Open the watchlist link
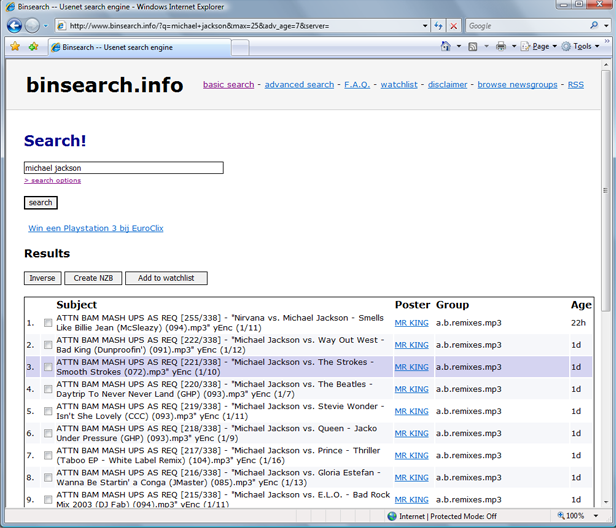The height and width of the screenshot is (528, 616). click(399, 84)
